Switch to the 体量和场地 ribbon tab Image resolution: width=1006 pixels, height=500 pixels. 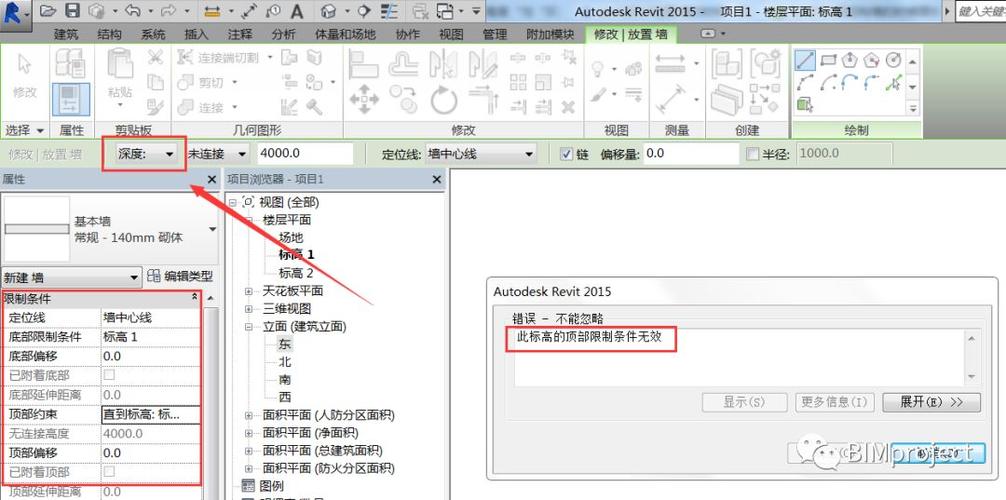(x=345, y=35)
